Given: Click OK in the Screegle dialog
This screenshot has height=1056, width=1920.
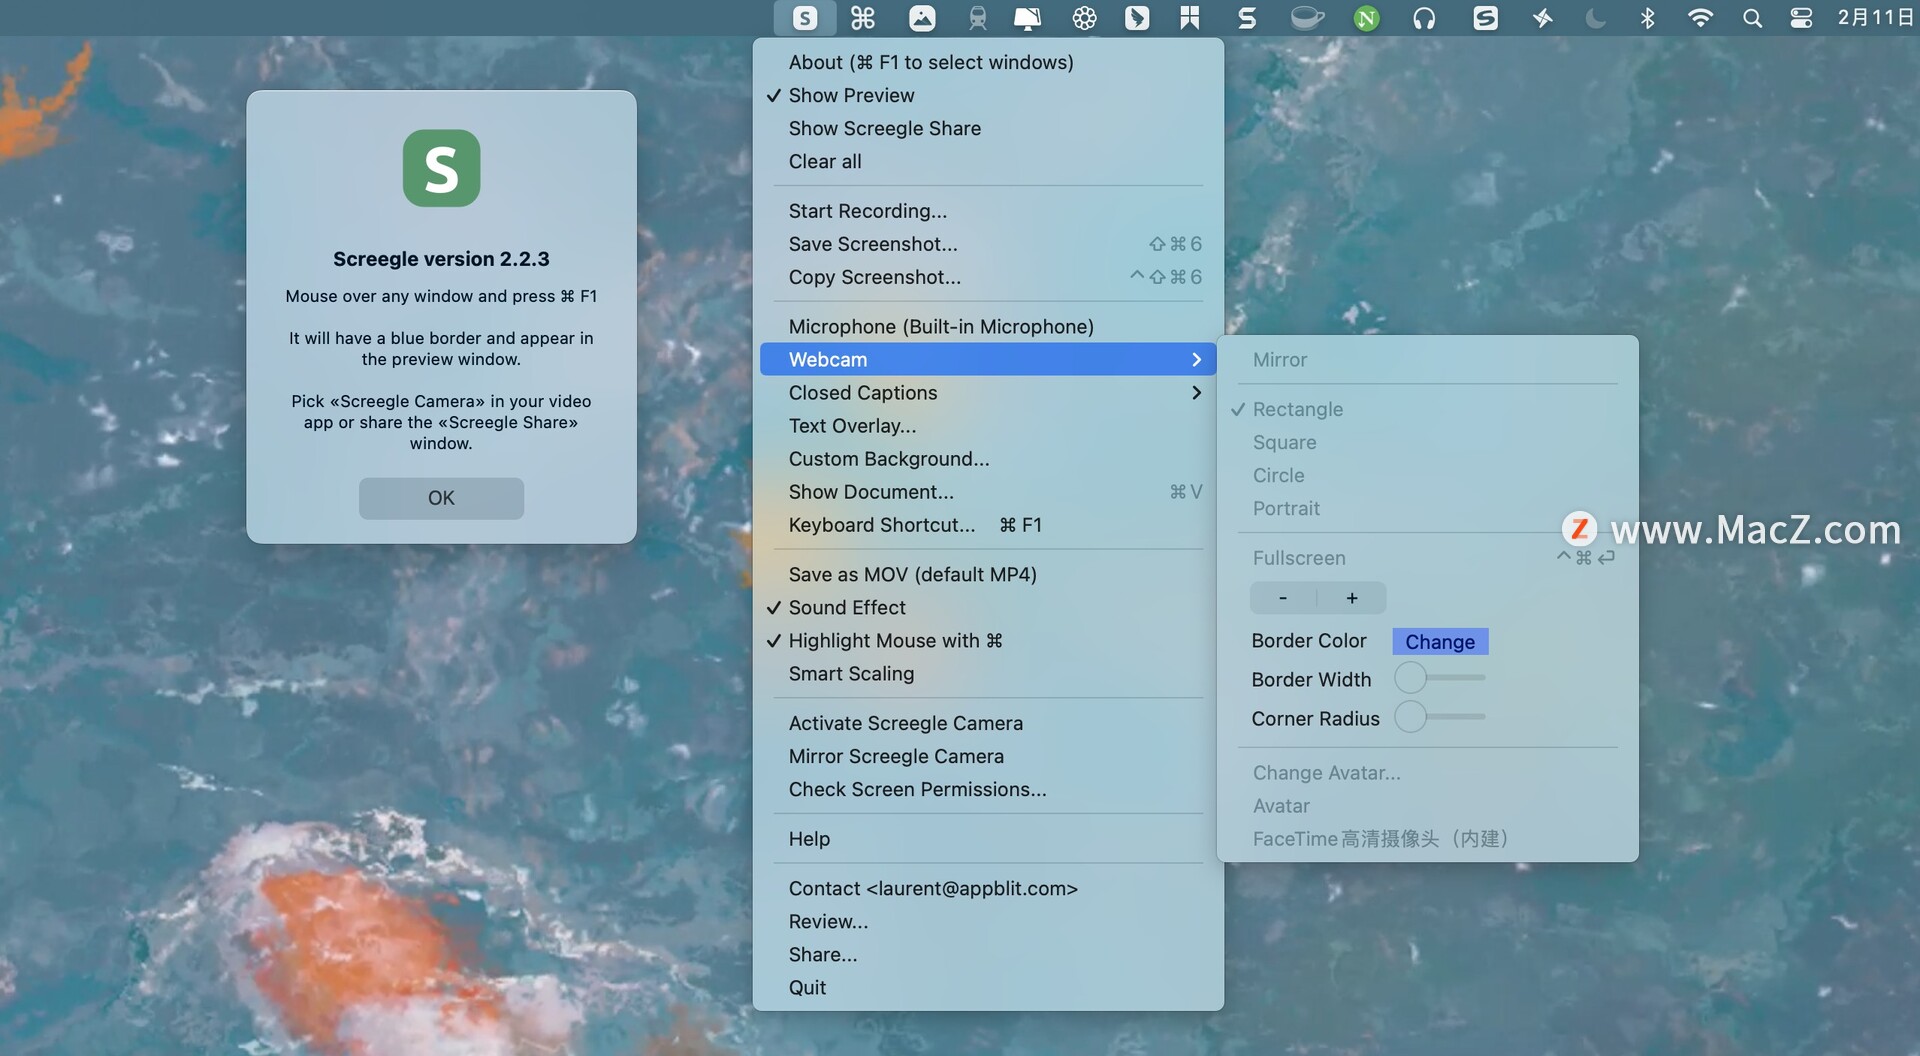Looking at the screenshot, I should coord(441,498).
